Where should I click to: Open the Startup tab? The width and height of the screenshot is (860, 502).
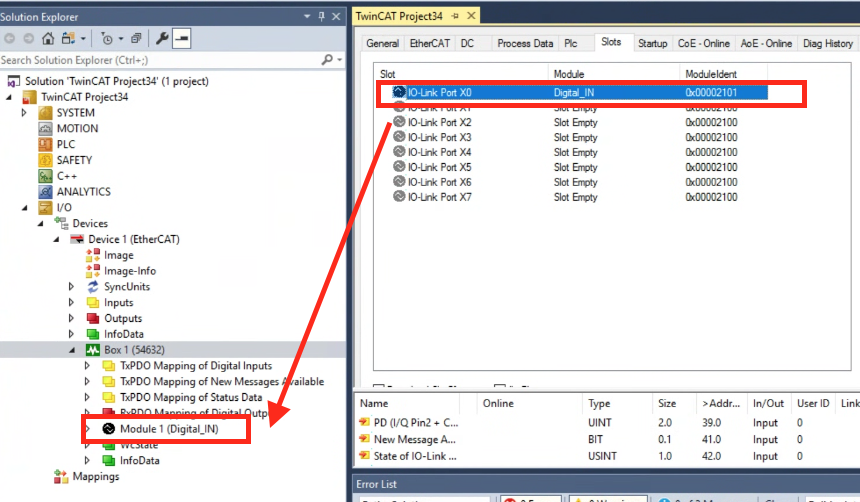pyautogui.click(x=653, y=43)
